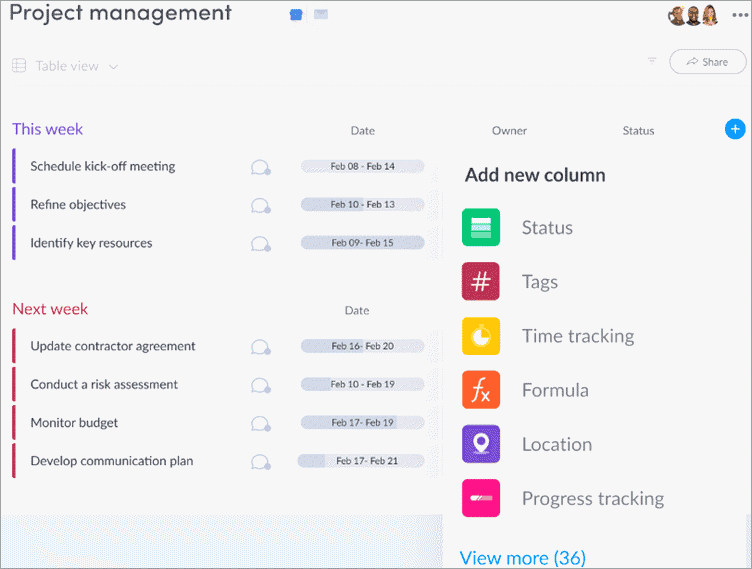Open the Feb 10 - Feb 19 timeline
Image resolution: width=752 pixels, height=569 pixels.
click(363, 384)
